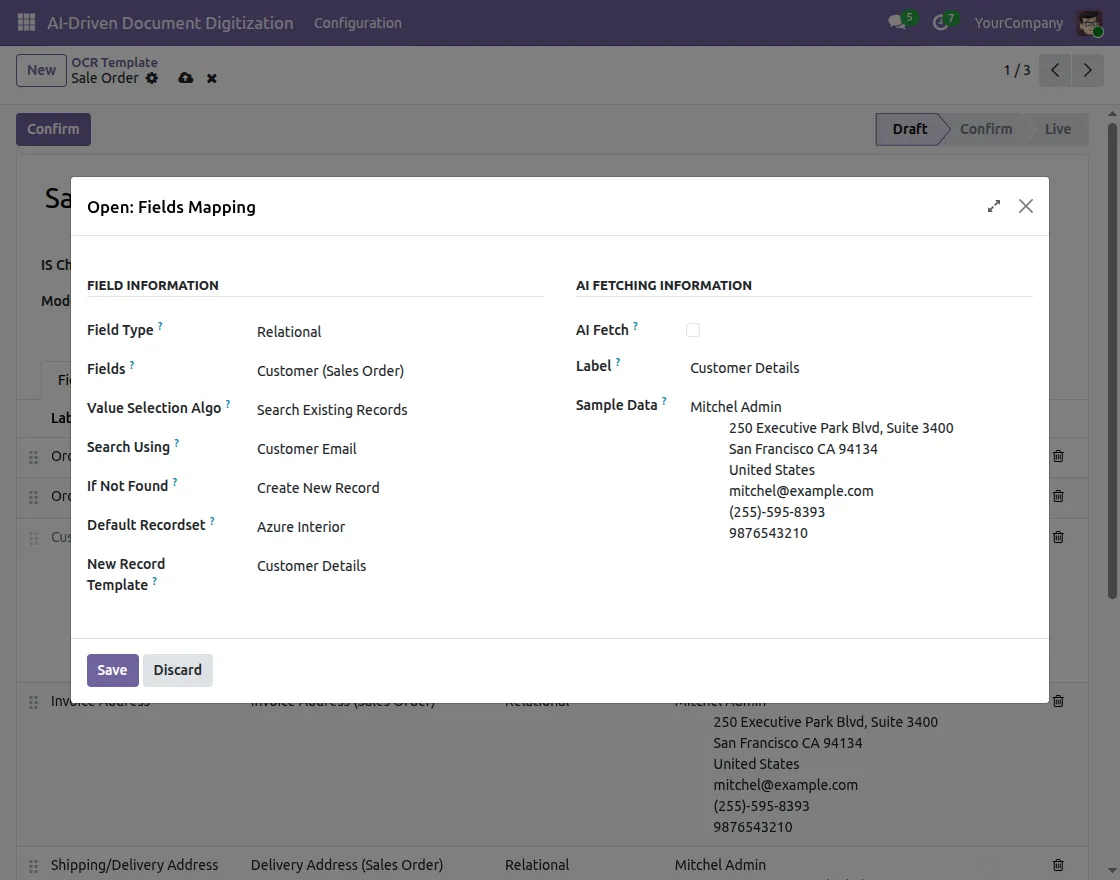Viewport: 1120px width, 880px height.
Task: Open If Not Found dropdown
Action: (400, 488)
